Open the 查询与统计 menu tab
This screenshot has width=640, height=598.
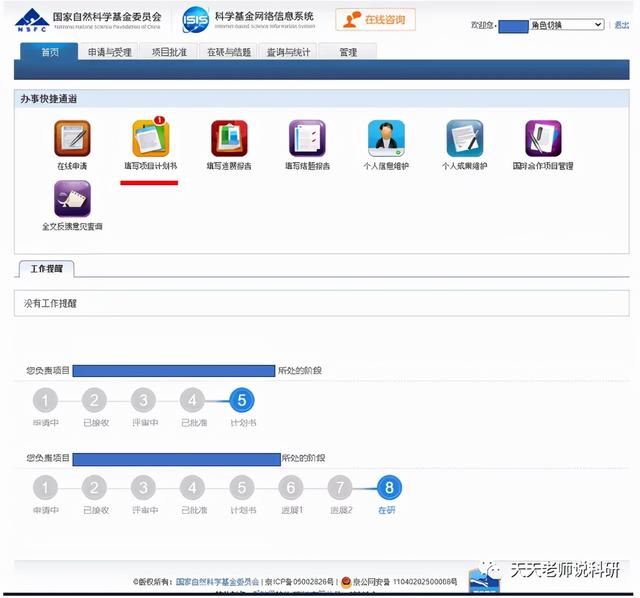(x=288, y=52)
